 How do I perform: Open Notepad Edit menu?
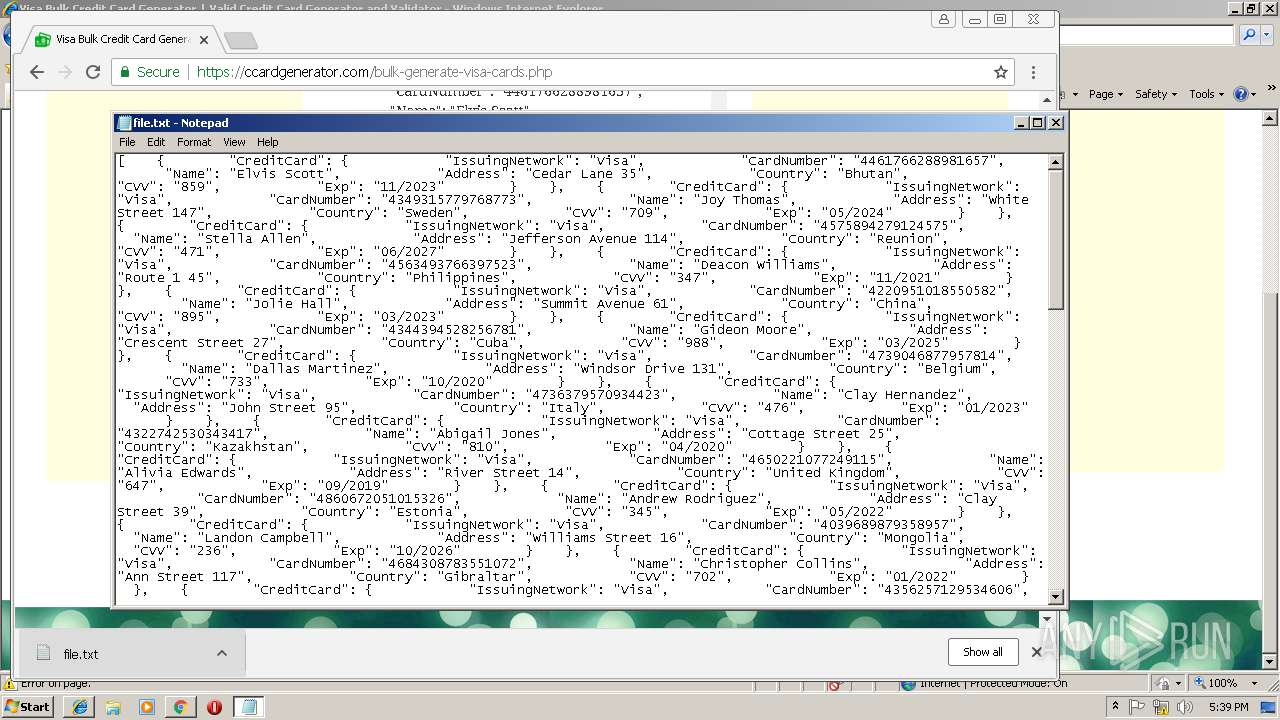pos(156,142)
